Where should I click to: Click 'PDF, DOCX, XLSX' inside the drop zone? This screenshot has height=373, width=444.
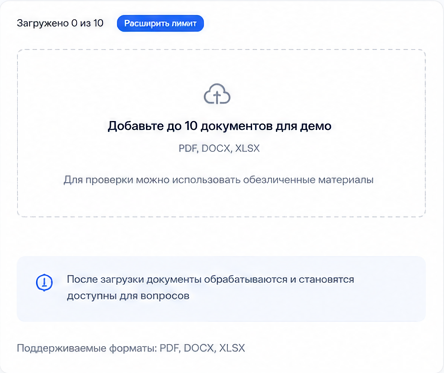219,148
